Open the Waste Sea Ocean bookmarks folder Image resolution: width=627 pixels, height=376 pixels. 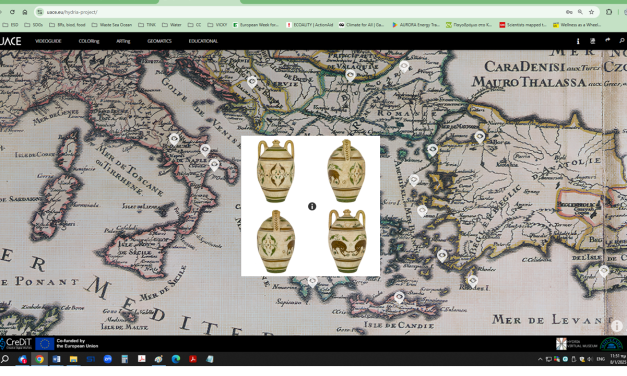coord(112,25)
